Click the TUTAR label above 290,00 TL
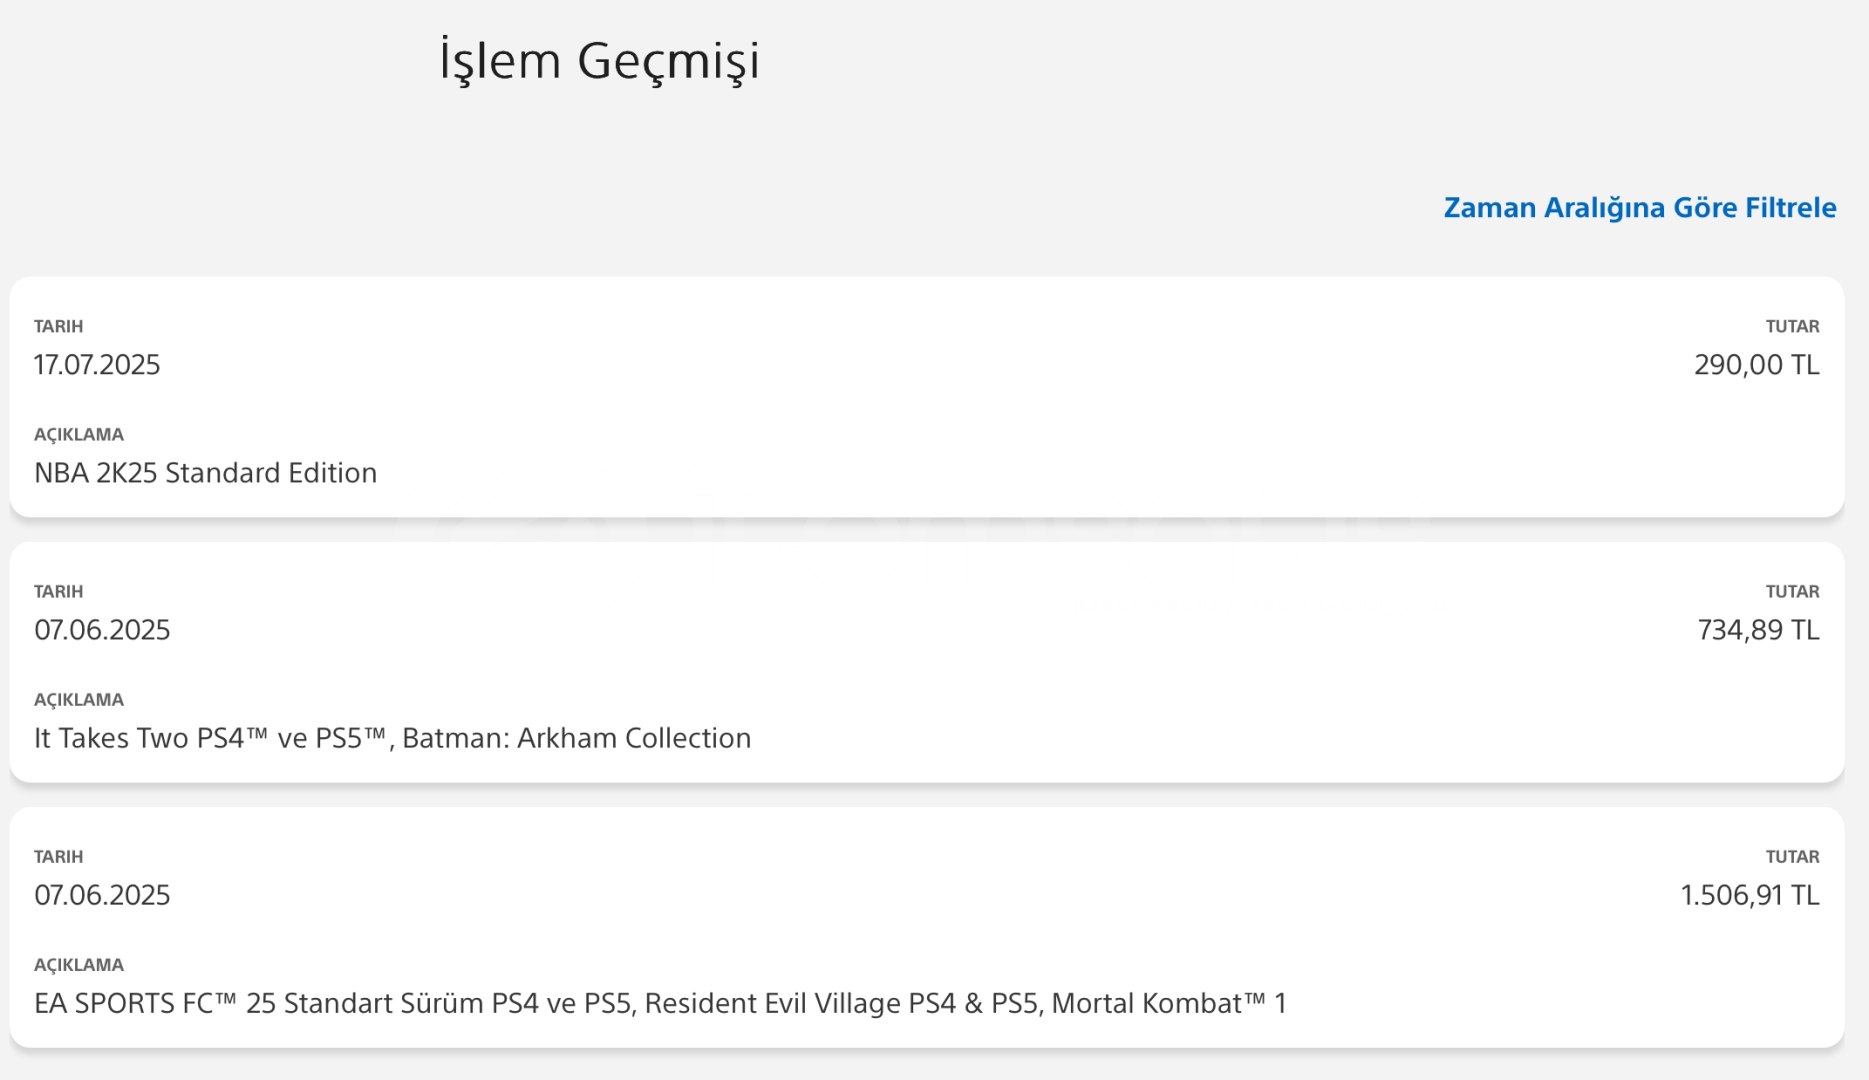The height and width of the screenshot is (1080, 1869). (1792, 326)
